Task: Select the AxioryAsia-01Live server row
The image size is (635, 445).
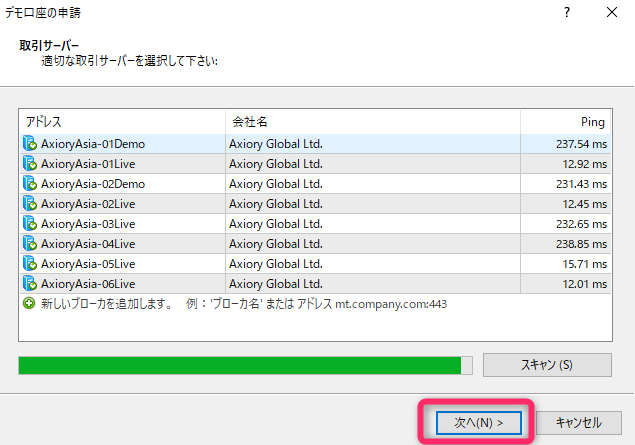Action: (x=315, y=164)
